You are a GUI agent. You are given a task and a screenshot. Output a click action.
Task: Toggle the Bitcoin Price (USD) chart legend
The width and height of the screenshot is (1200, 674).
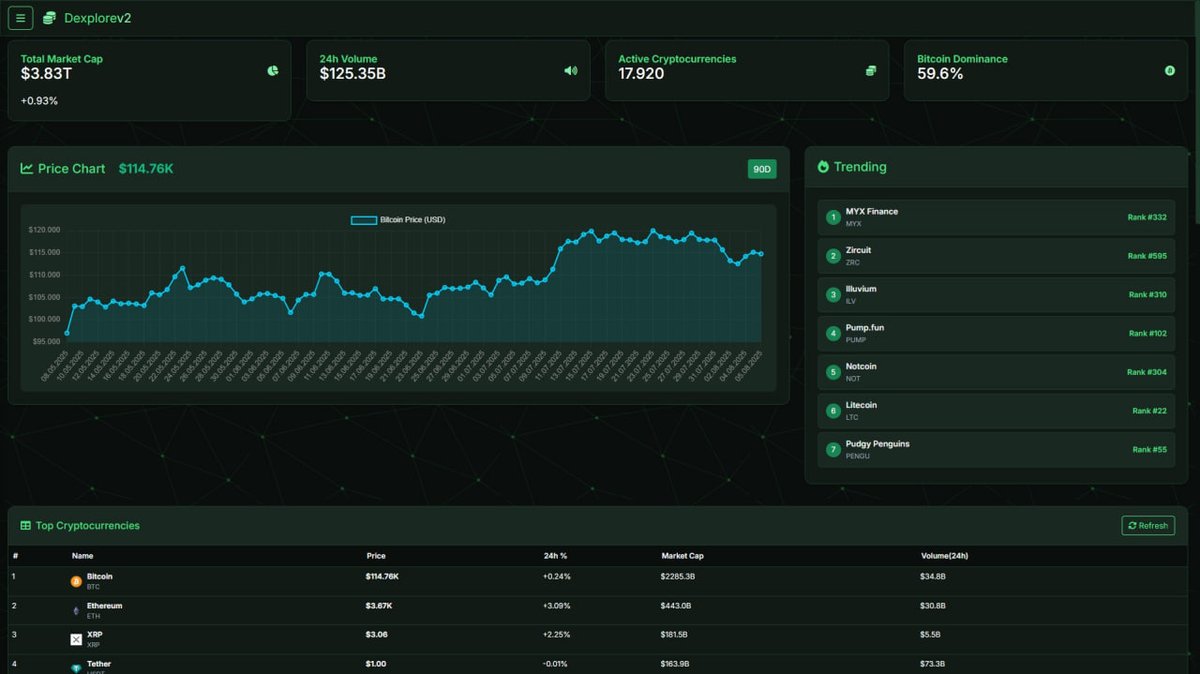coord(398,220)
